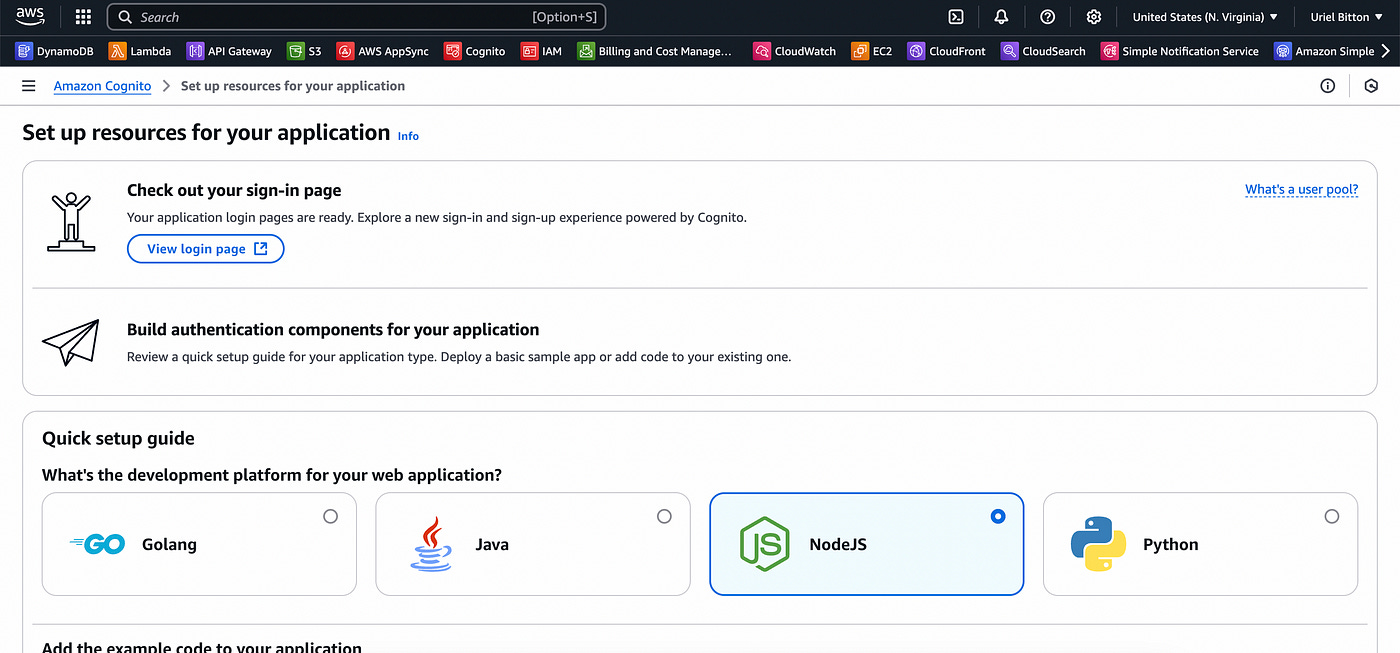This screenshot has width=1400, height=653.
Task: Click the 'Quick setup guide' heading
Action: tap(118, 438)
